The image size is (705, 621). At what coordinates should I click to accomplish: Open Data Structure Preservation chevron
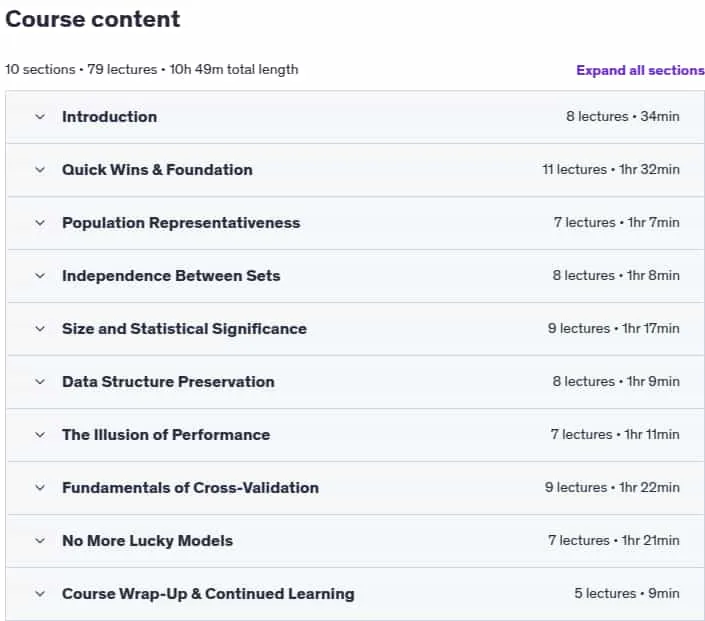pyautogui.click(x=40, y=382)
